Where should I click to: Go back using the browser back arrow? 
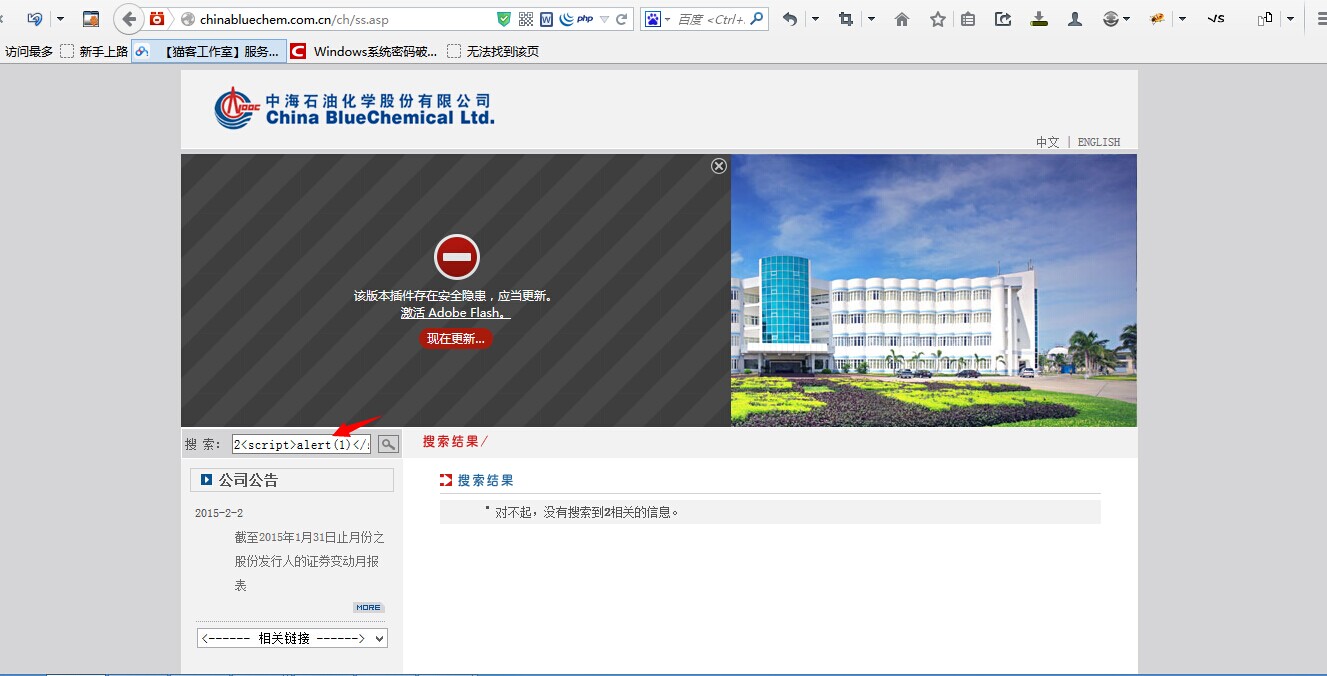(x=129, y=19)
